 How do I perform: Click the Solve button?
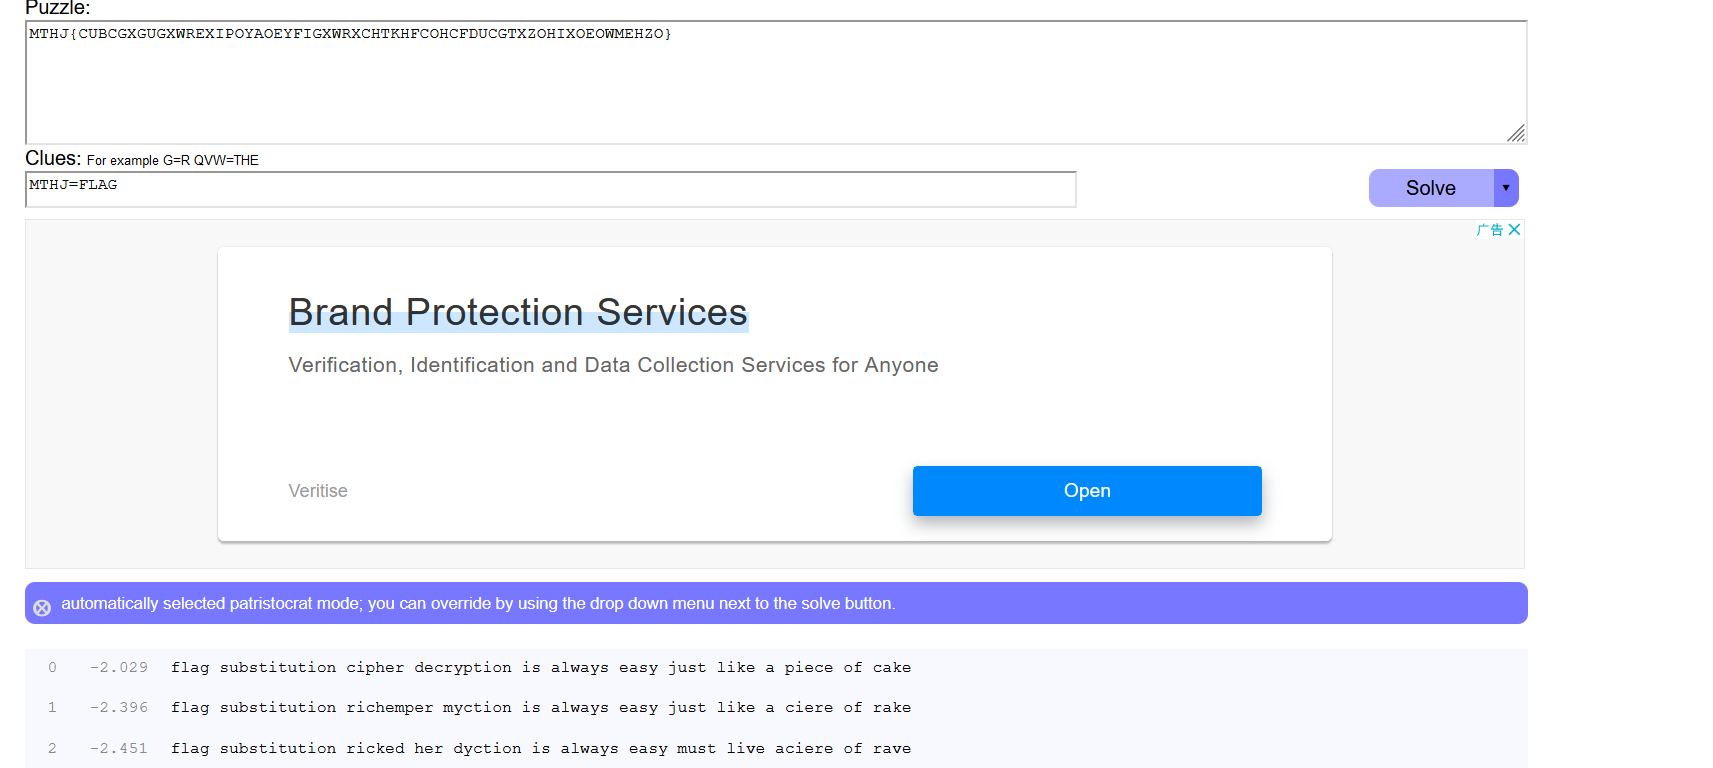coord(1431,188)
